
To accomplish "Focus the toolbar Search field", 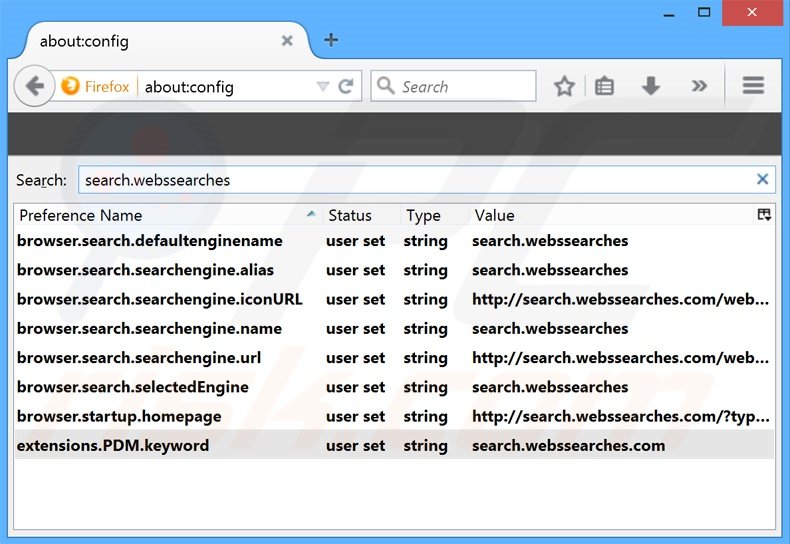I will point(453,86).
